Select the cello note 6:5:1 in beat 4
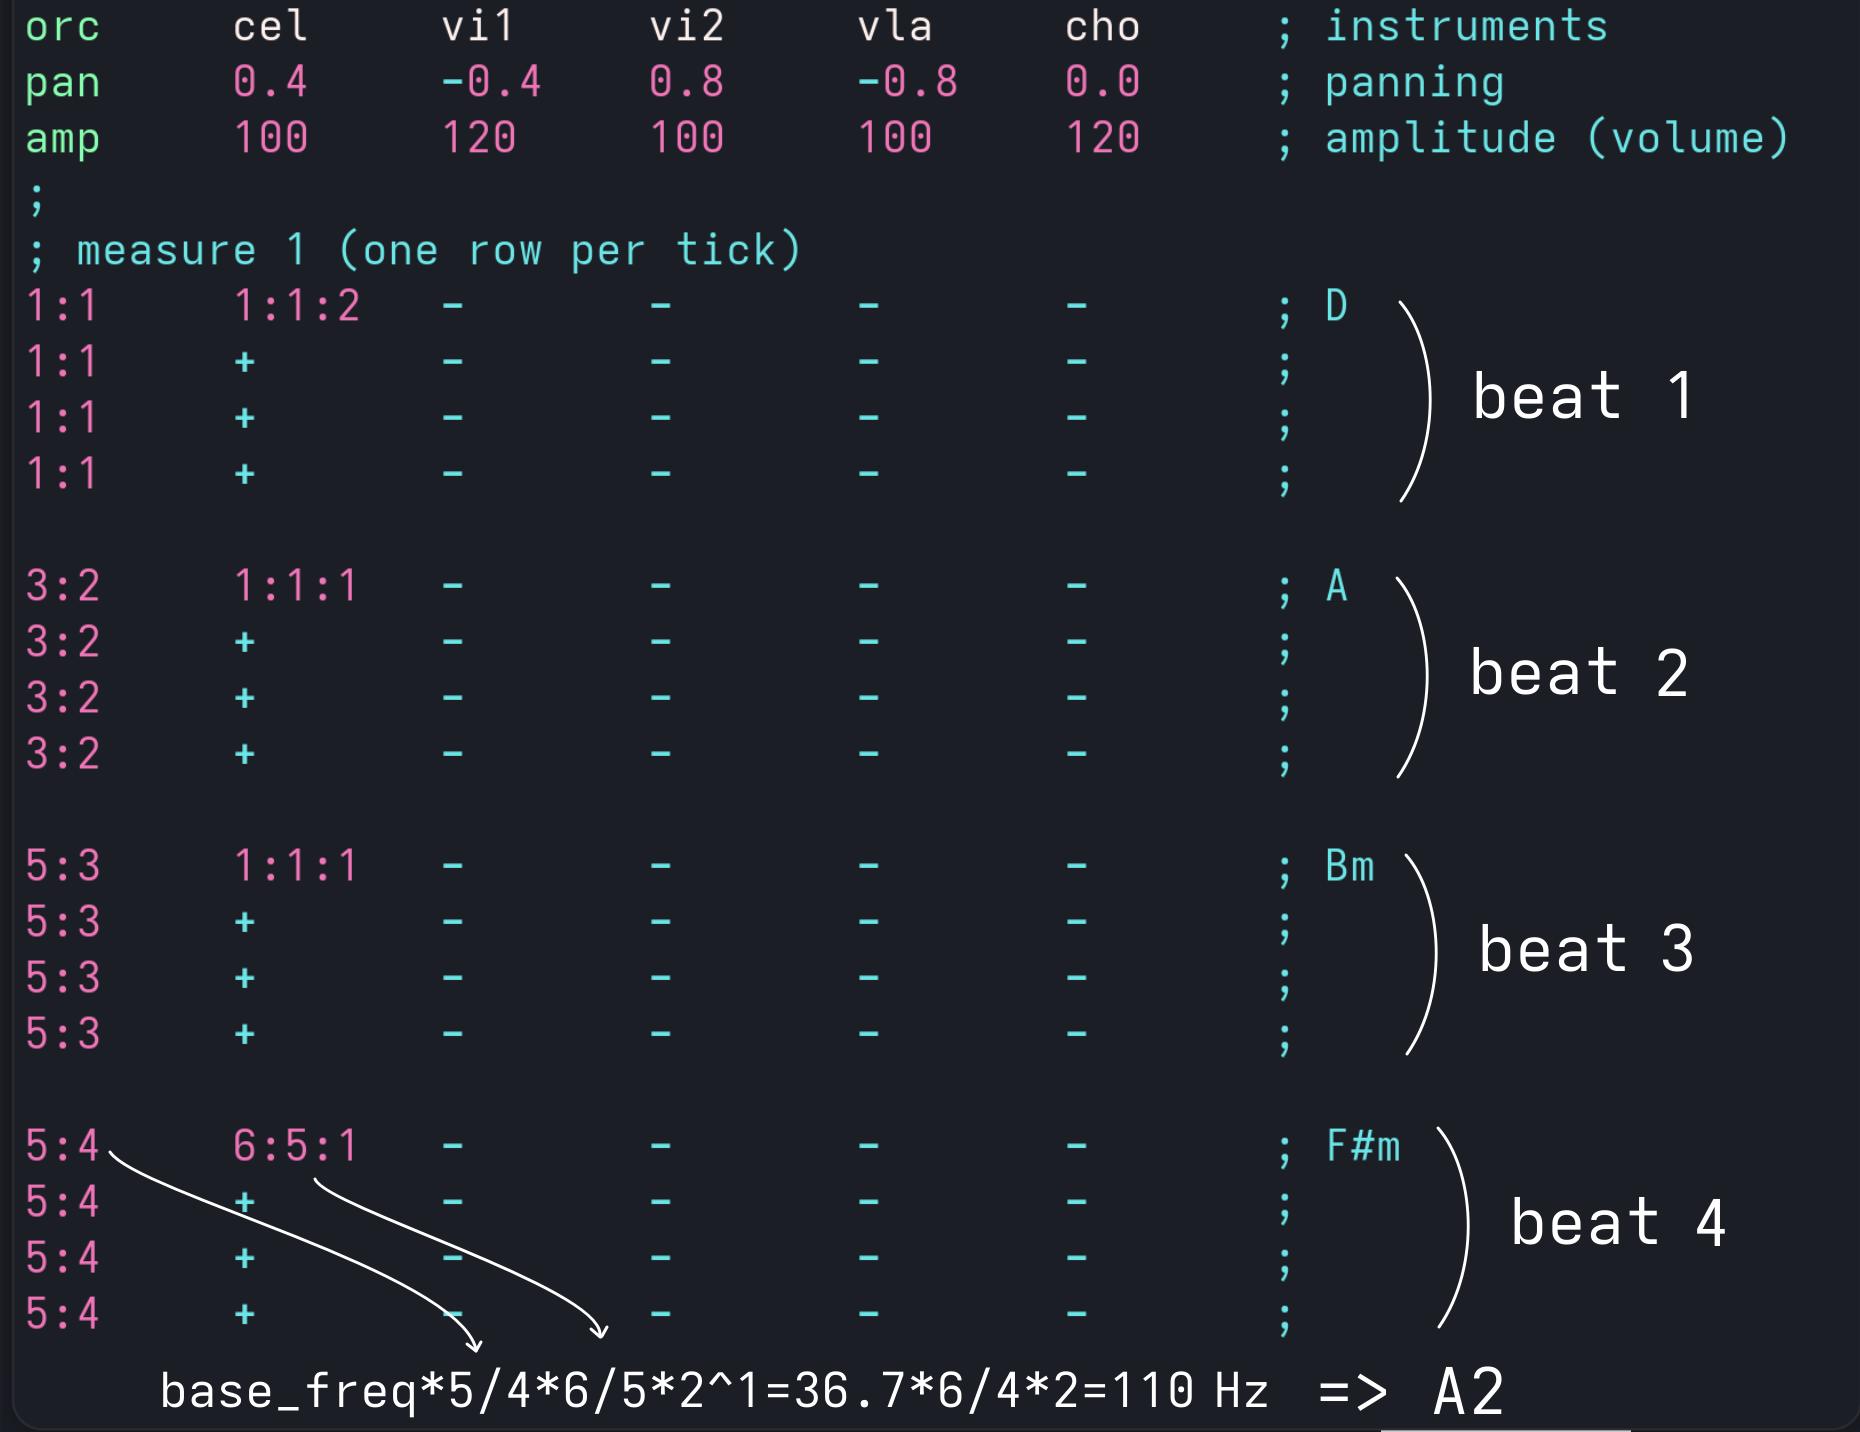Viewport: 1860px width, 1432px height. point(296,1146)
